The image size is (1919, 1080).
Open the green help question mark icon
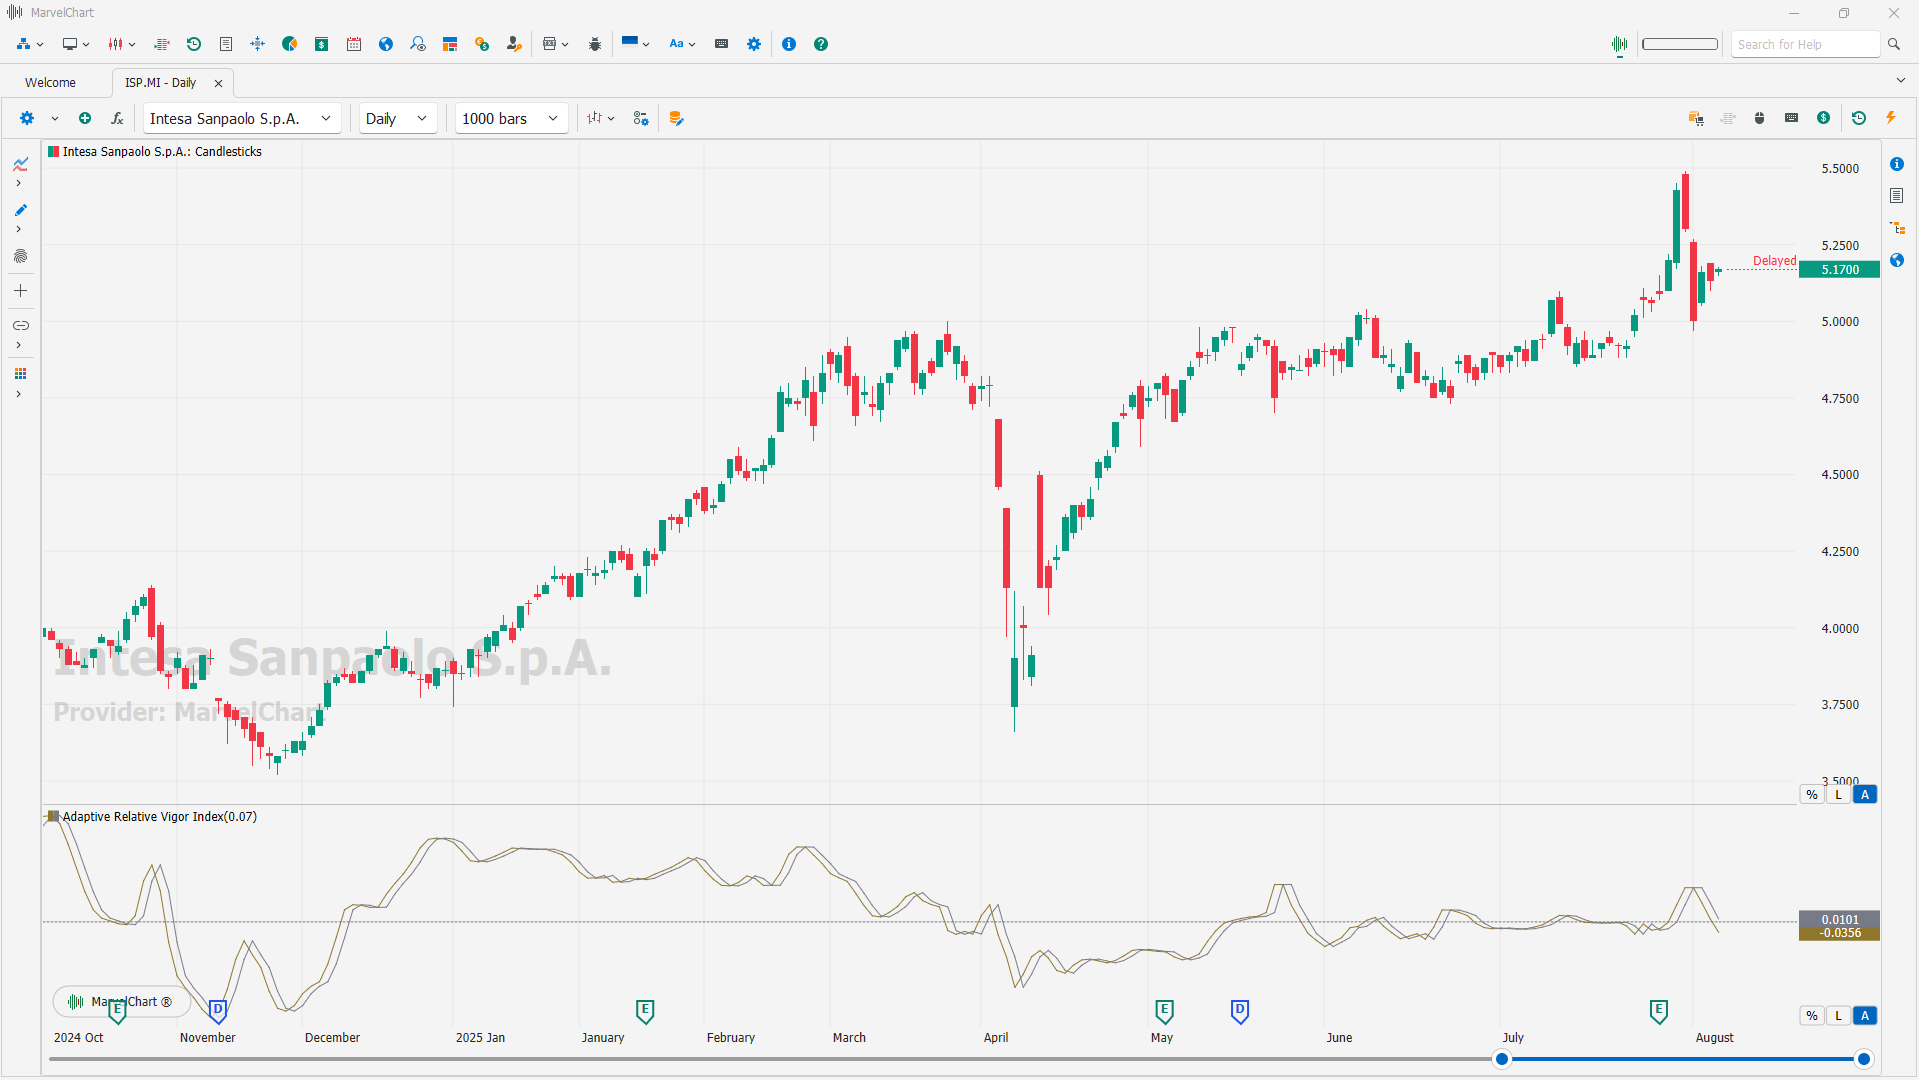[821, 44]
